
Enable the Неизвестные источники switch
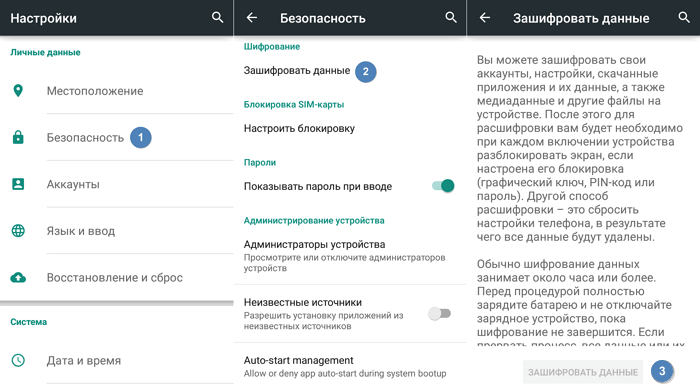pyautogui.click(x=440, y=314)
